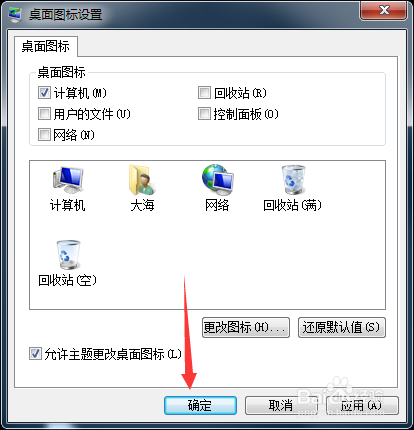Confirm with the 确定 button

tap(200, 405)
